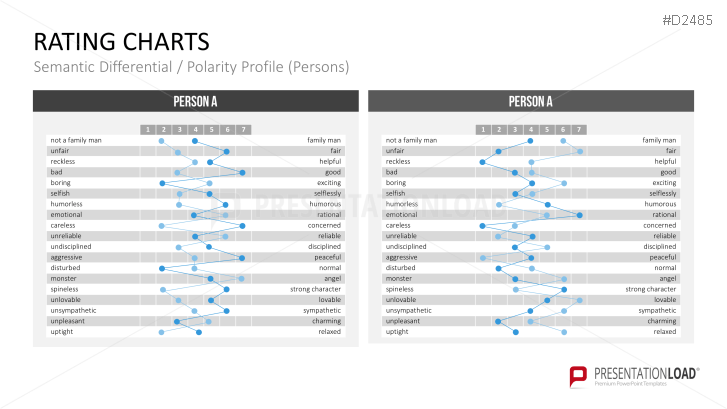
Task: Click the "family man" label in left chart
Action: click(x=323, y=140)
